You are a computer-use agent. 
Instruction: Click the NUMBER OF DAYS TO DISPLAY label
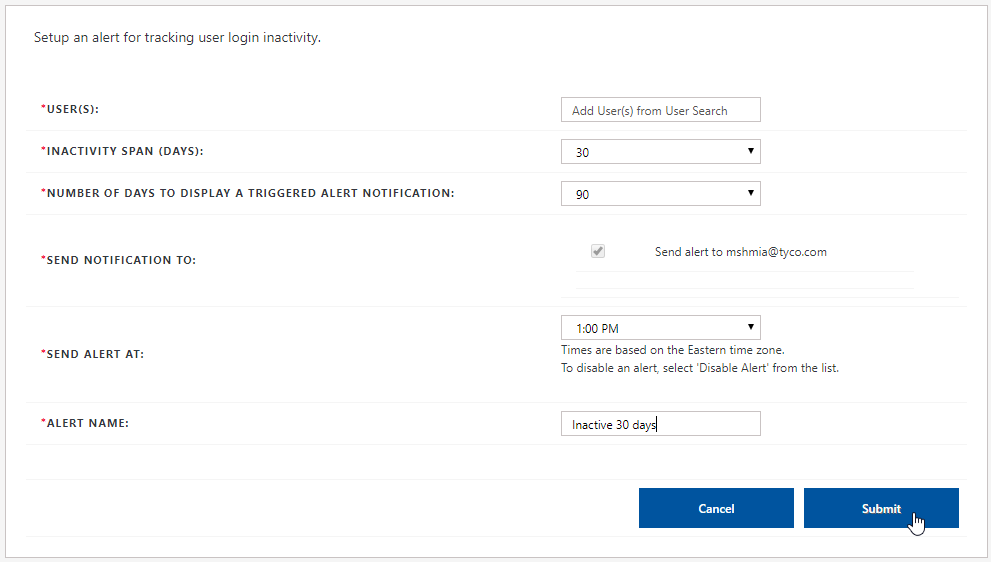click(250, 193)
